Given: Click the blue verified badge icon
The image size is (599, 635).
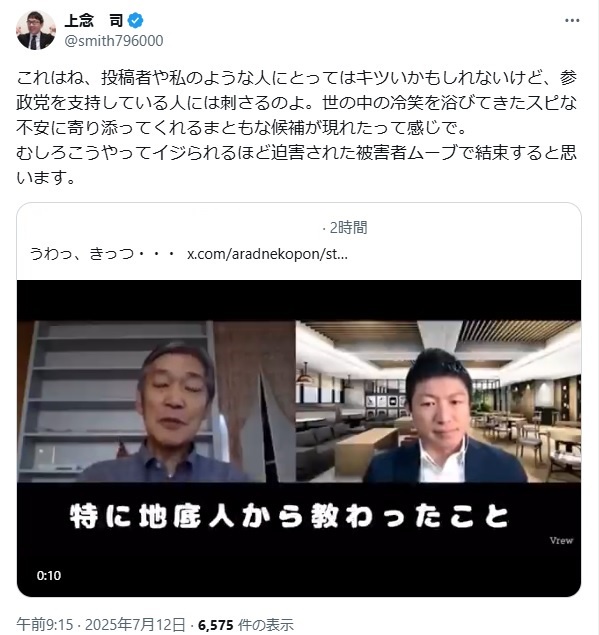Looking at the screenshot, I should click(135, 20).
